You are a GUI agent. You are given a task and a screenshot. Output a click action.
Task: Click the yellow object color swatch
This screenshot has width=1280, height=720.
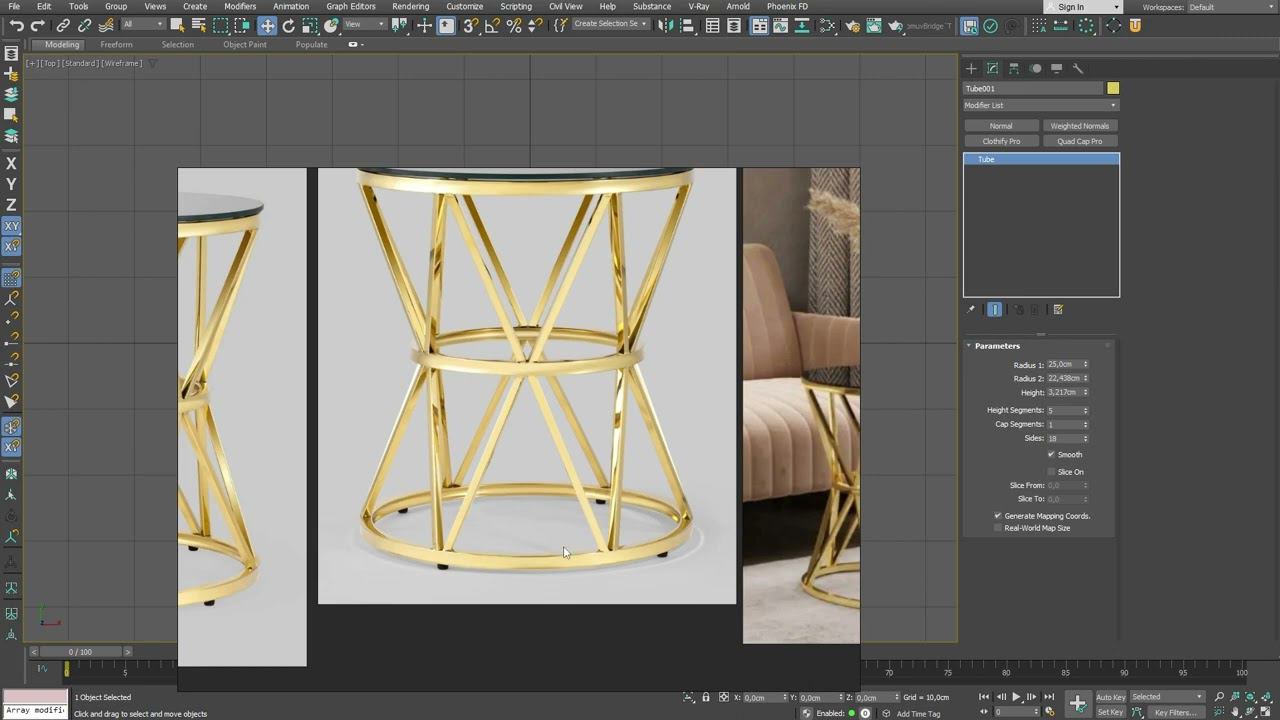(1113, 89)
